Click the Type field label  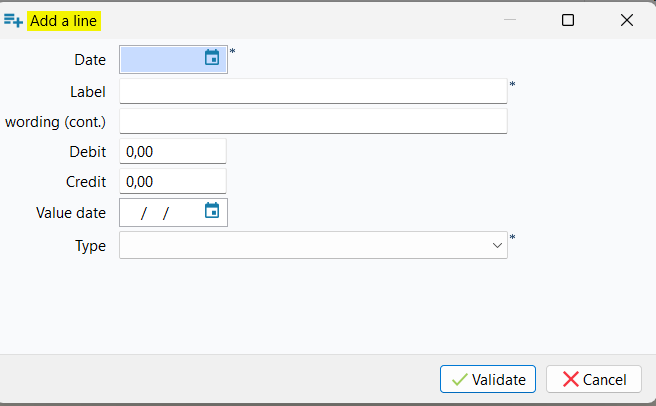coord(90,245)
